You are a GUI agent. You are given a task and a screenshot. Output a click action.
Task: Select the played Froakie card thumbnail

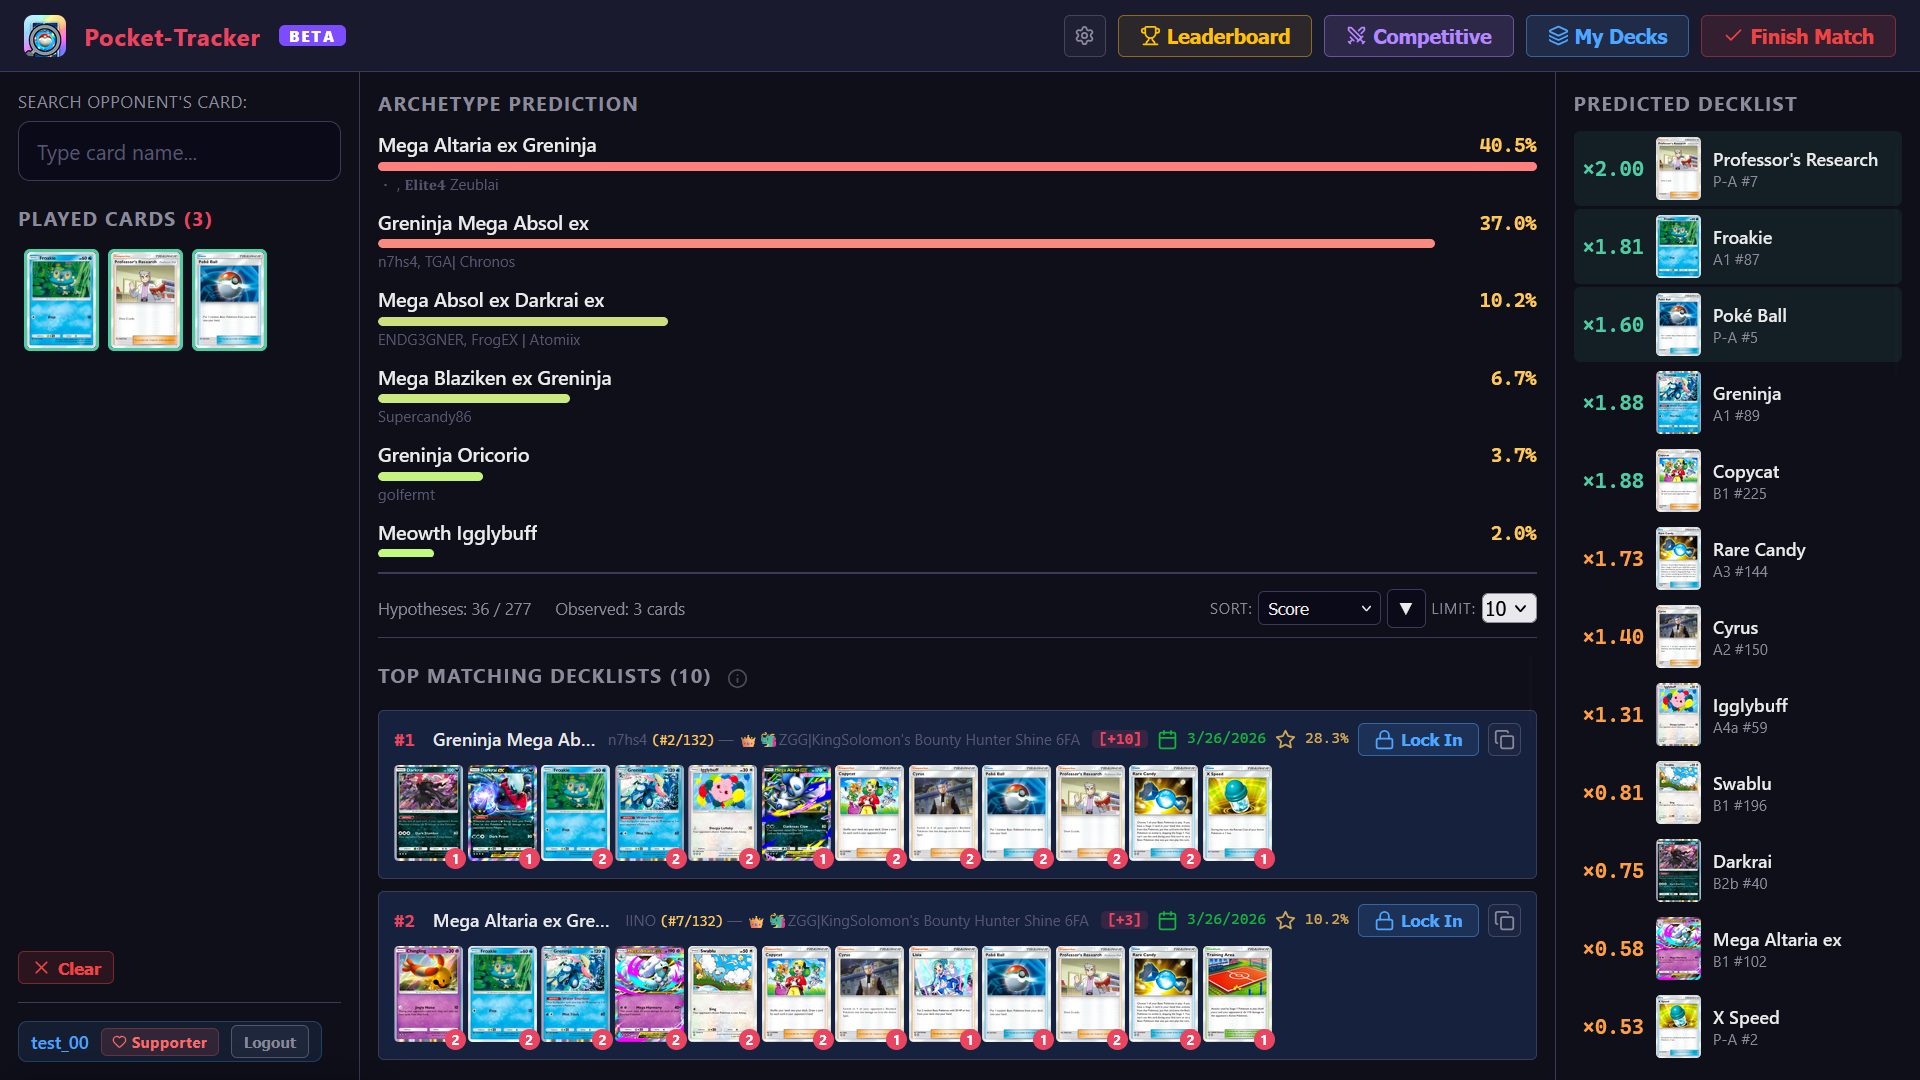pos(61,300)
